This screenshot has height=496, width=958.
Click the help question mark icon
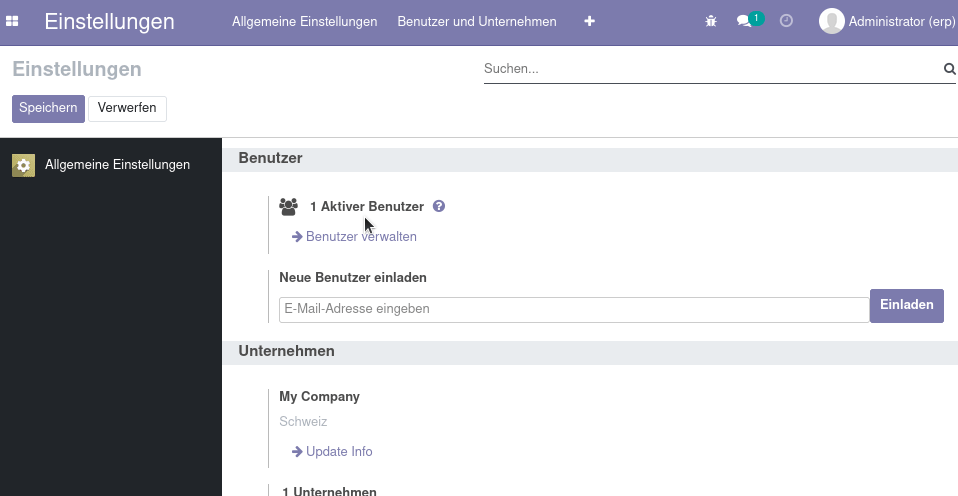coord(439,206)
